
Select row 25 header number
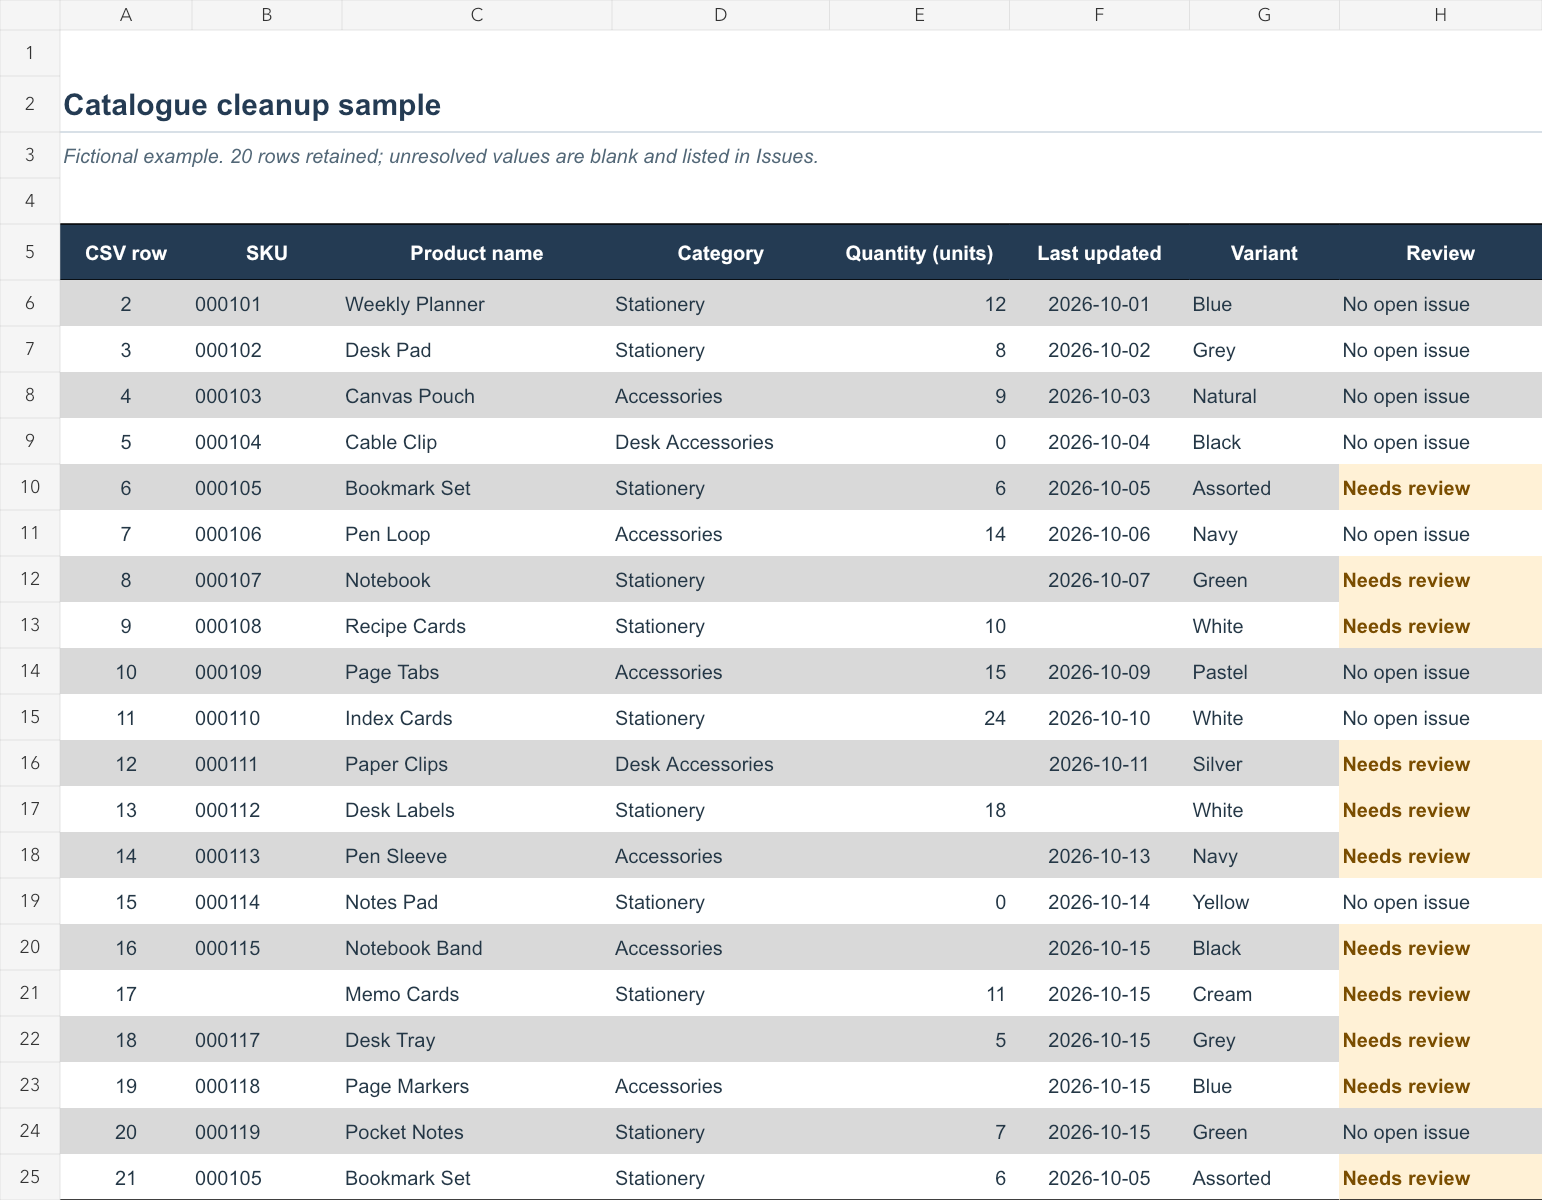click(30, 1177)
